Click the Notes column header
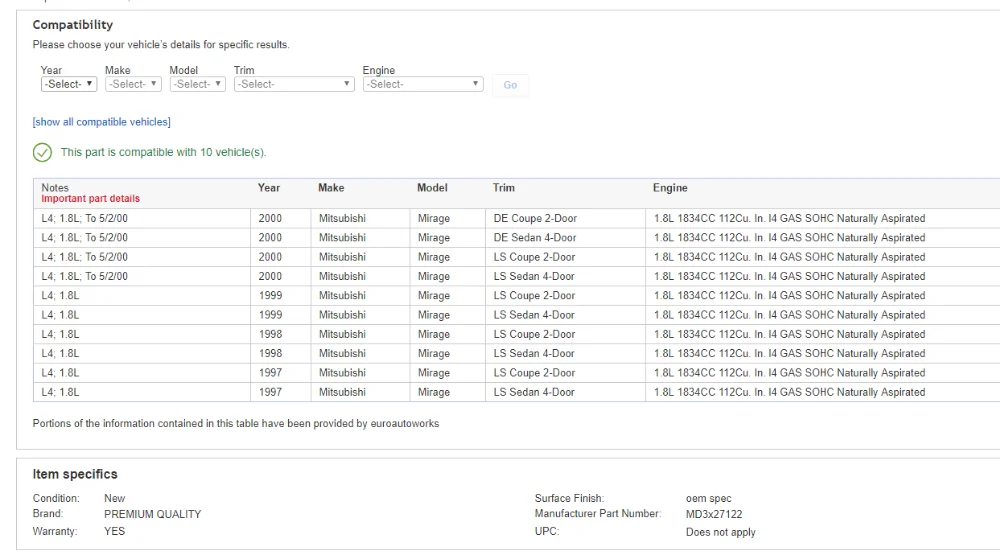This screenshot has width=1000, height=555. (55, 188)
